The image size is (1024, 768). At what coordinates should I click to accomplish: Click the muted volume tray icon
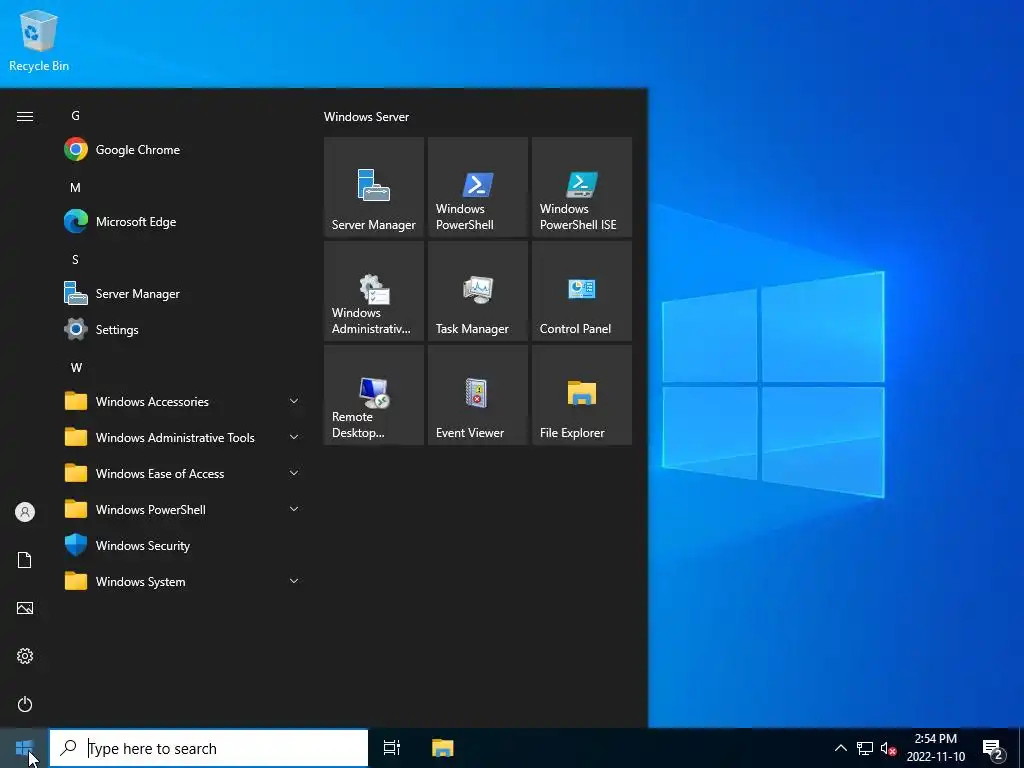coord(888,748)
